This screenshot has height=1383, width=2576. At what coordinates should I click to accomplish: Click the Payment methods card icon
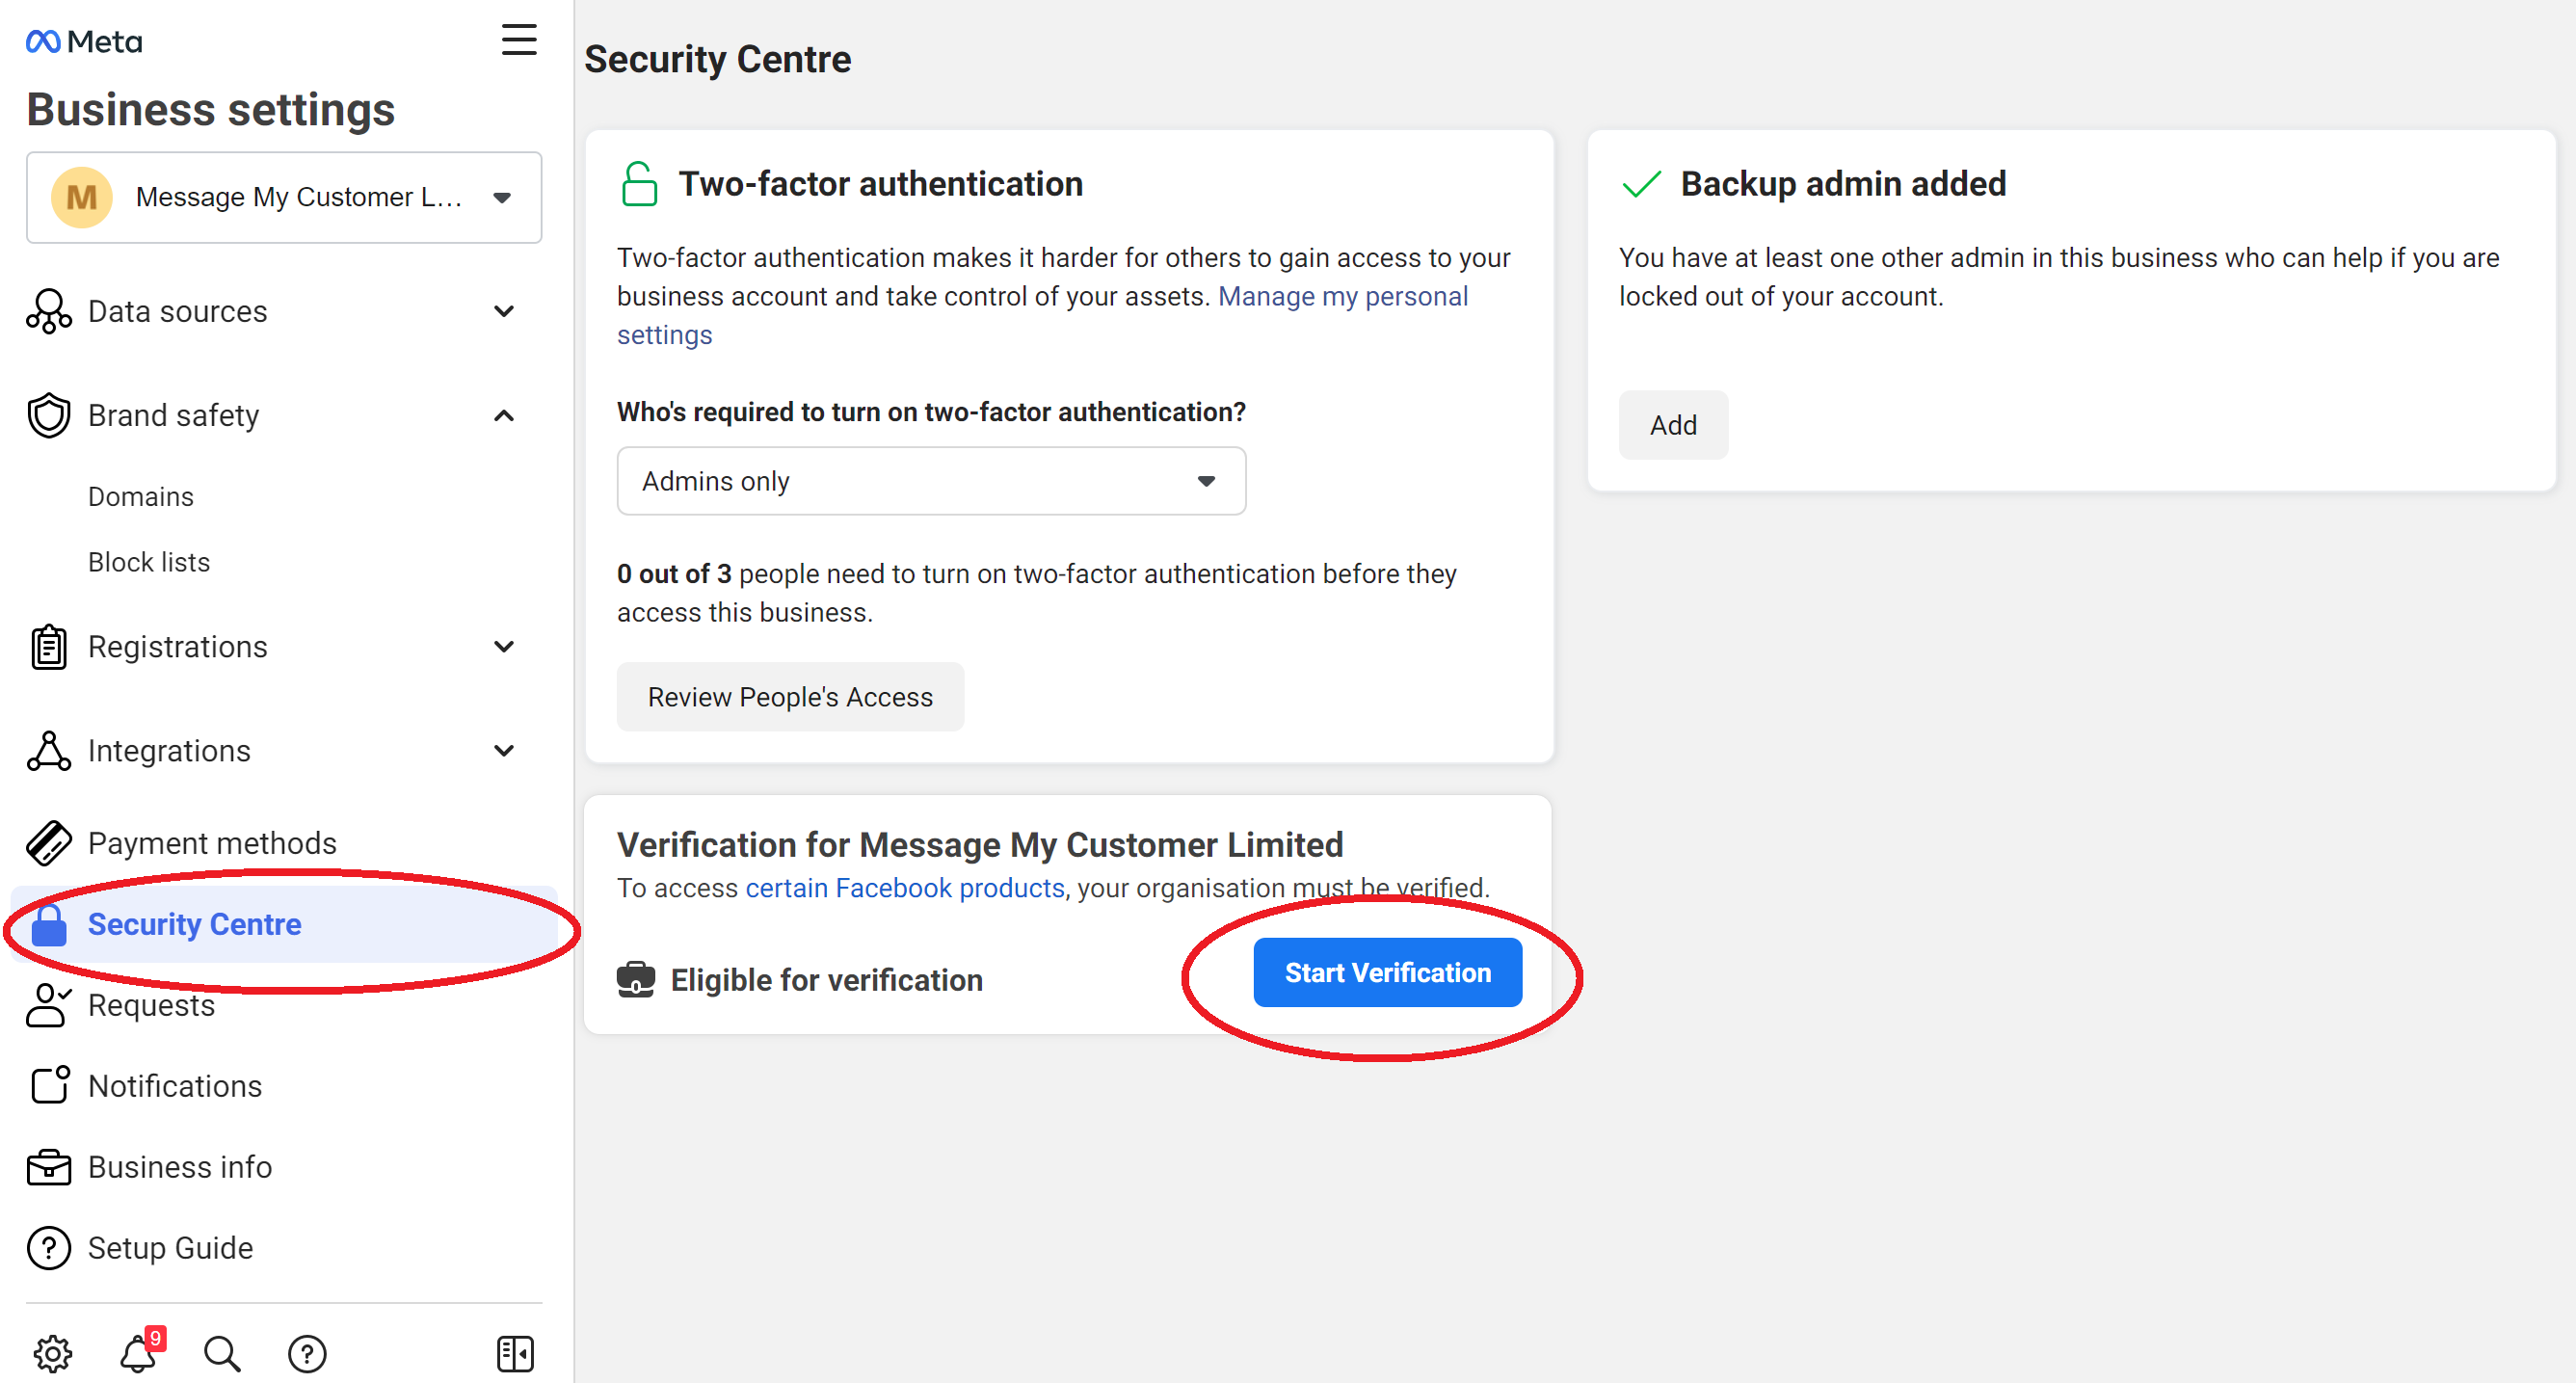pyautogui.click(x=48, y=843)
